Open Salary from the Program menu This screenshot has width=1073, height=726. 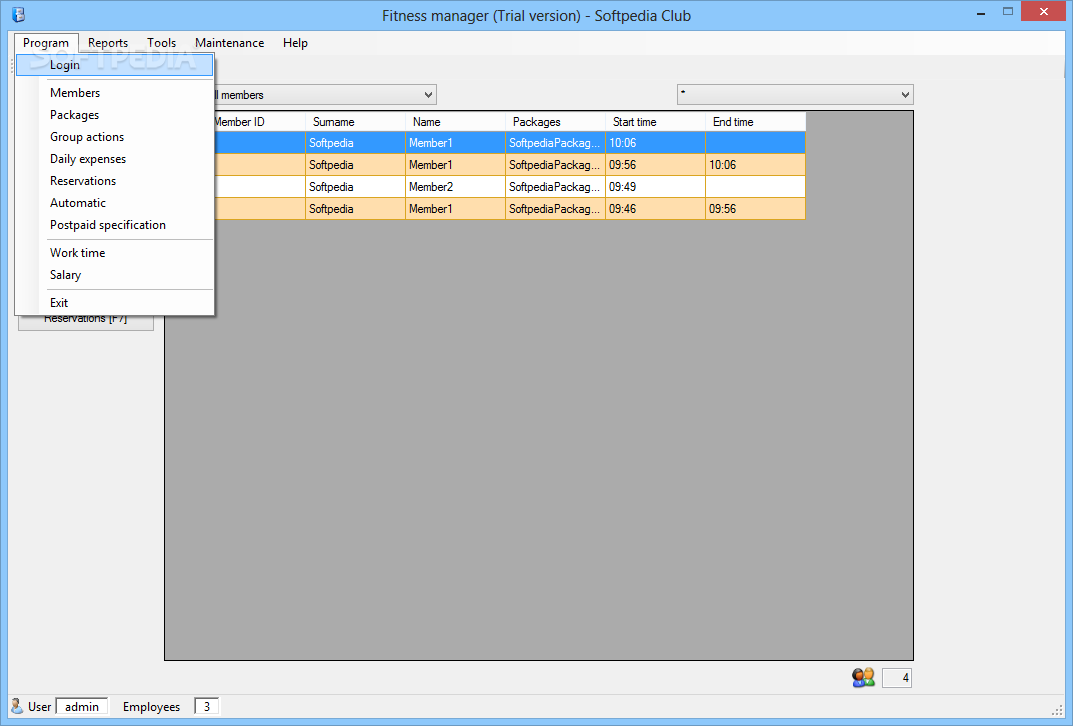pos(114,274)
